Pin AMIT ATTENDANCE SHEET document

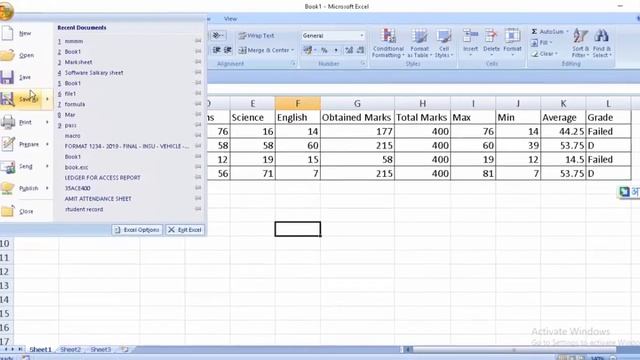(198, 198)
